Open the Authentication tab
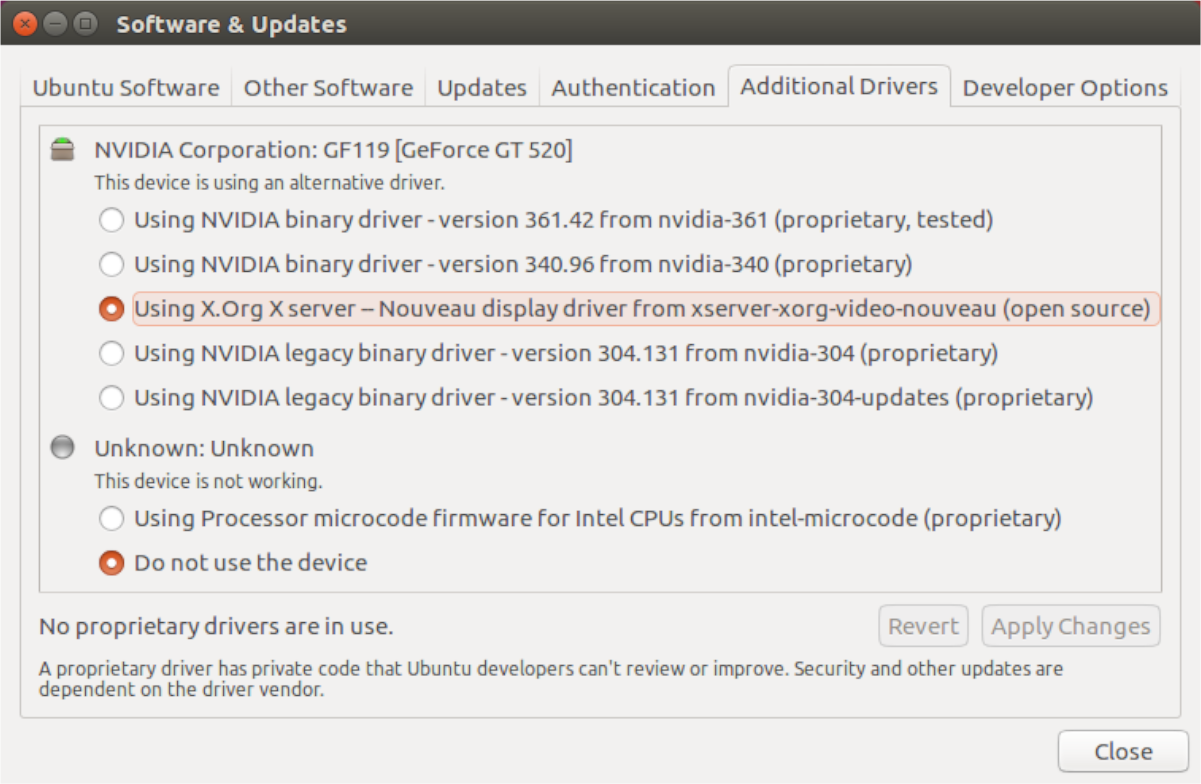The height and width of the screenshot is (784, 1201). pos(633,87)
